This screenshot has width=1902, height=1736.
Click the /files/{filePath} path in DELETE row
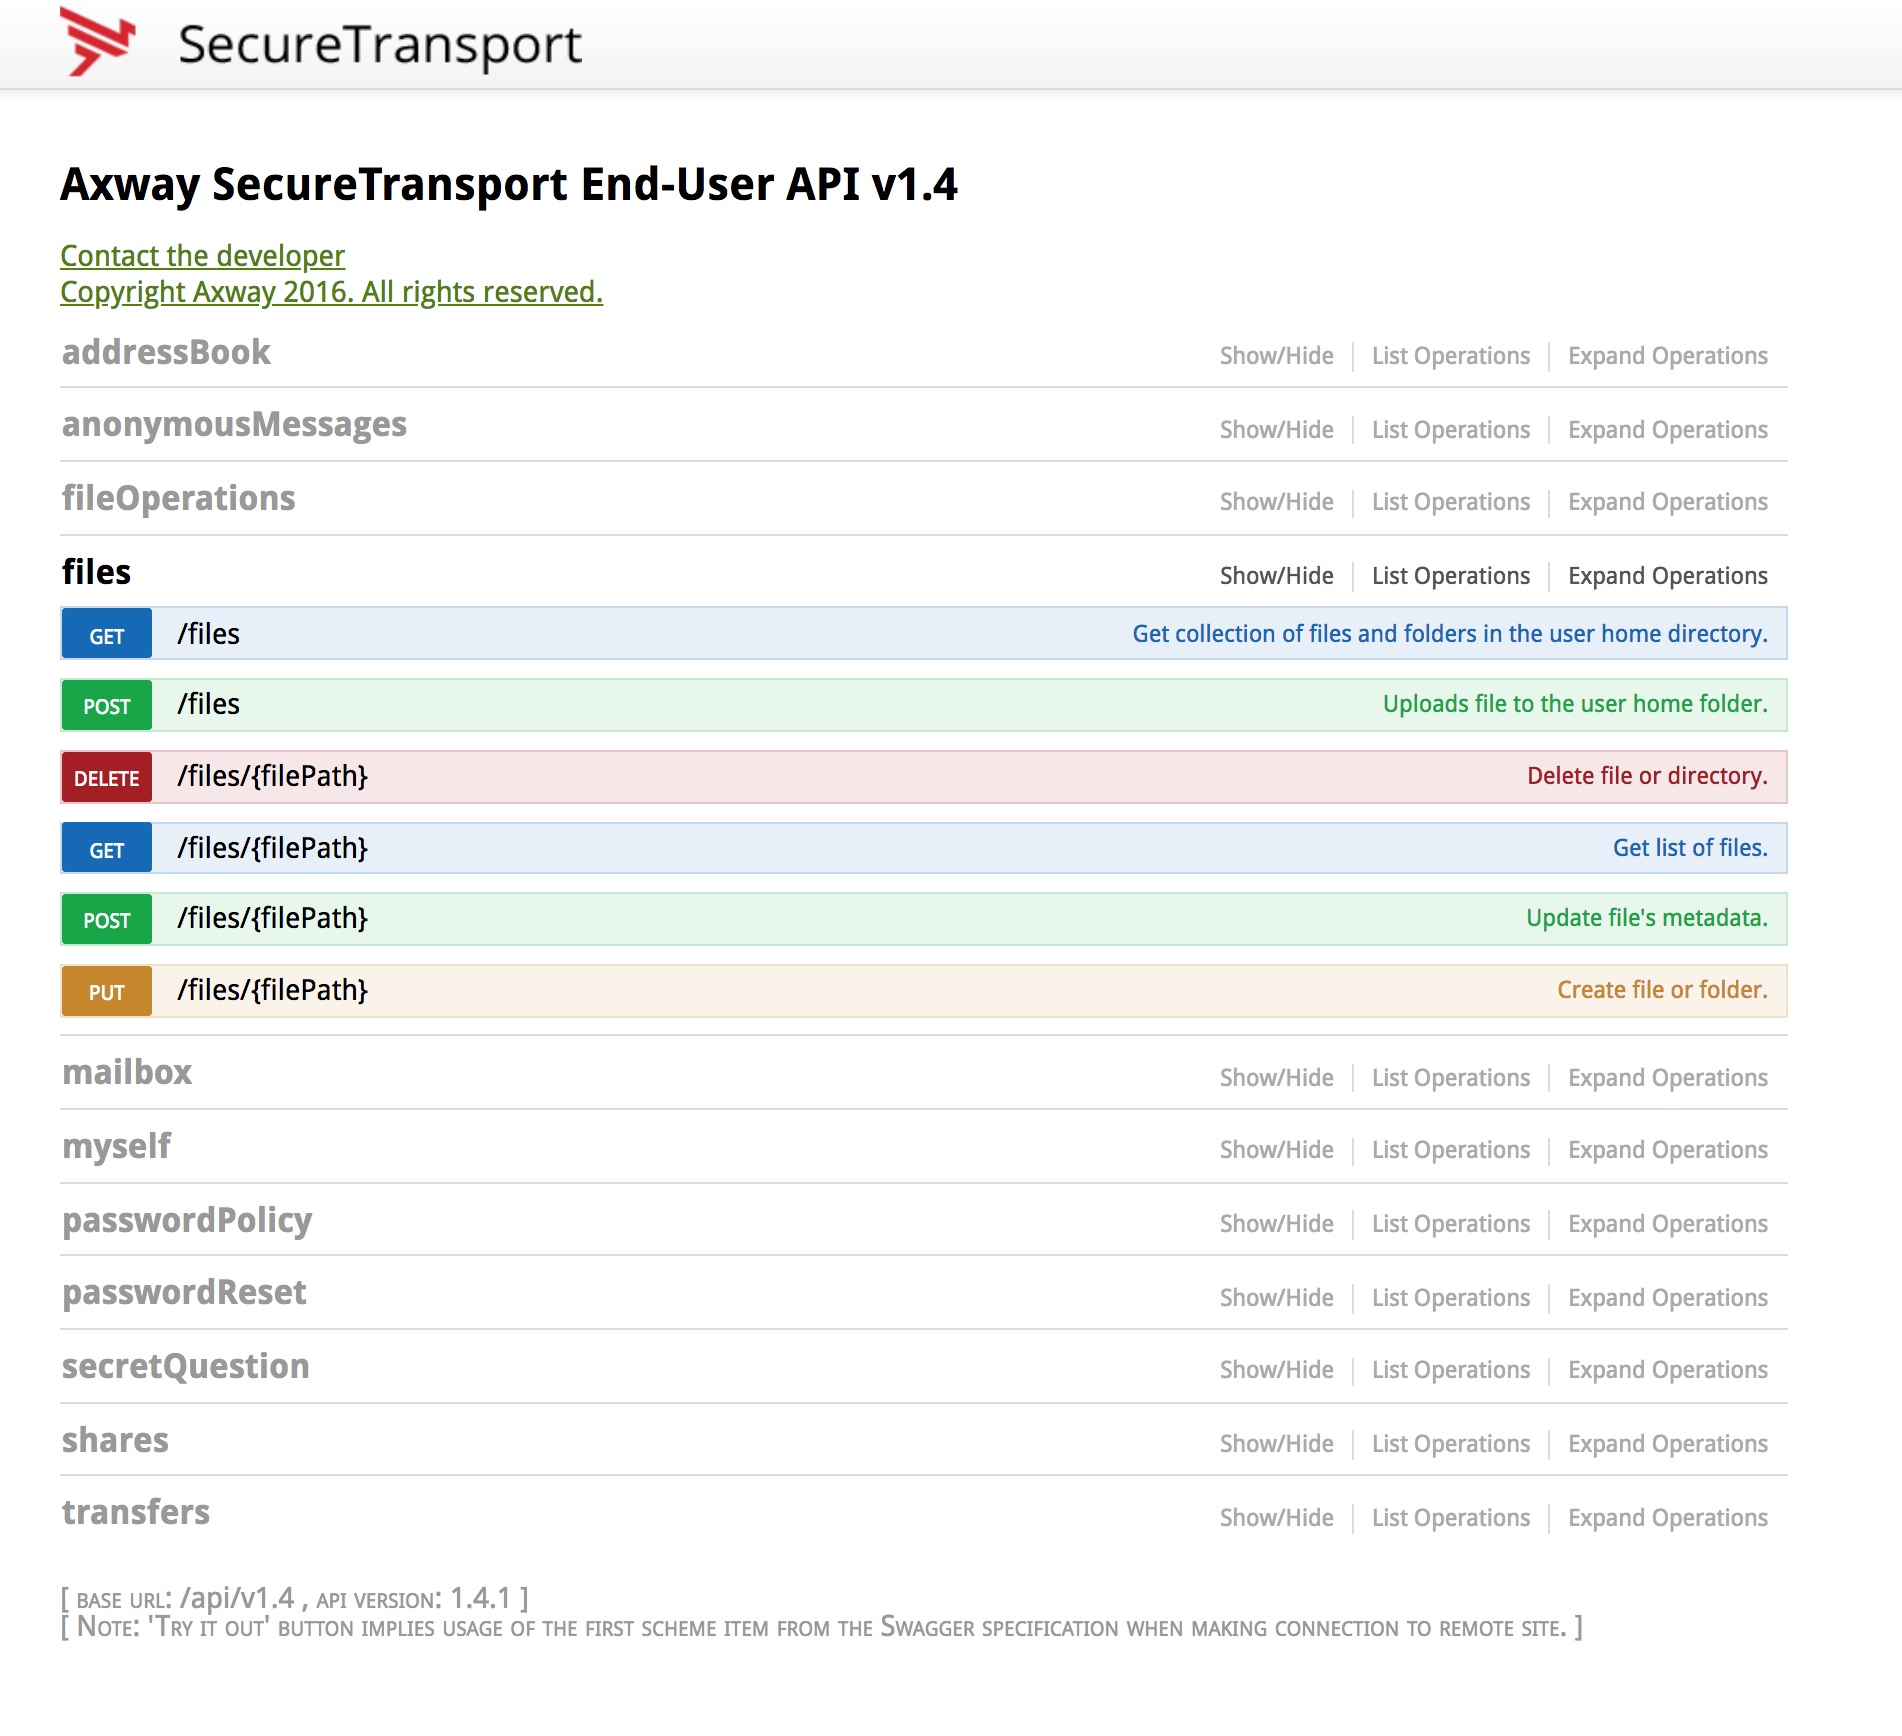point(273,776)
